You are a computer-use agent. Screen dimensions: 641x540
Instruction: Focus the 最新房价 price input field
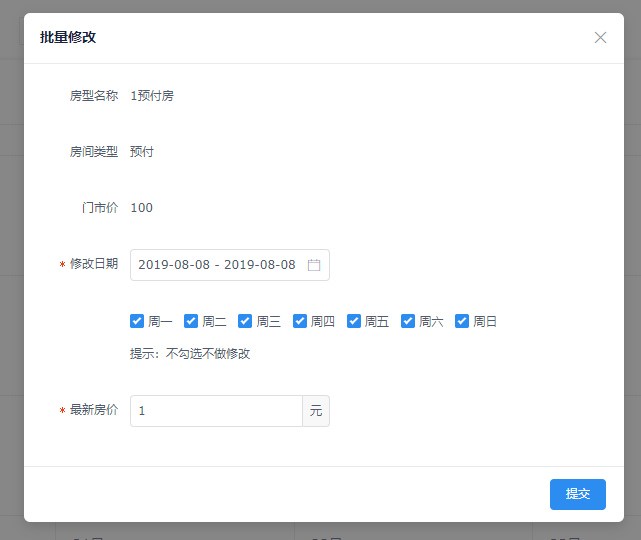pyautogui.click(x=216, y=411)
